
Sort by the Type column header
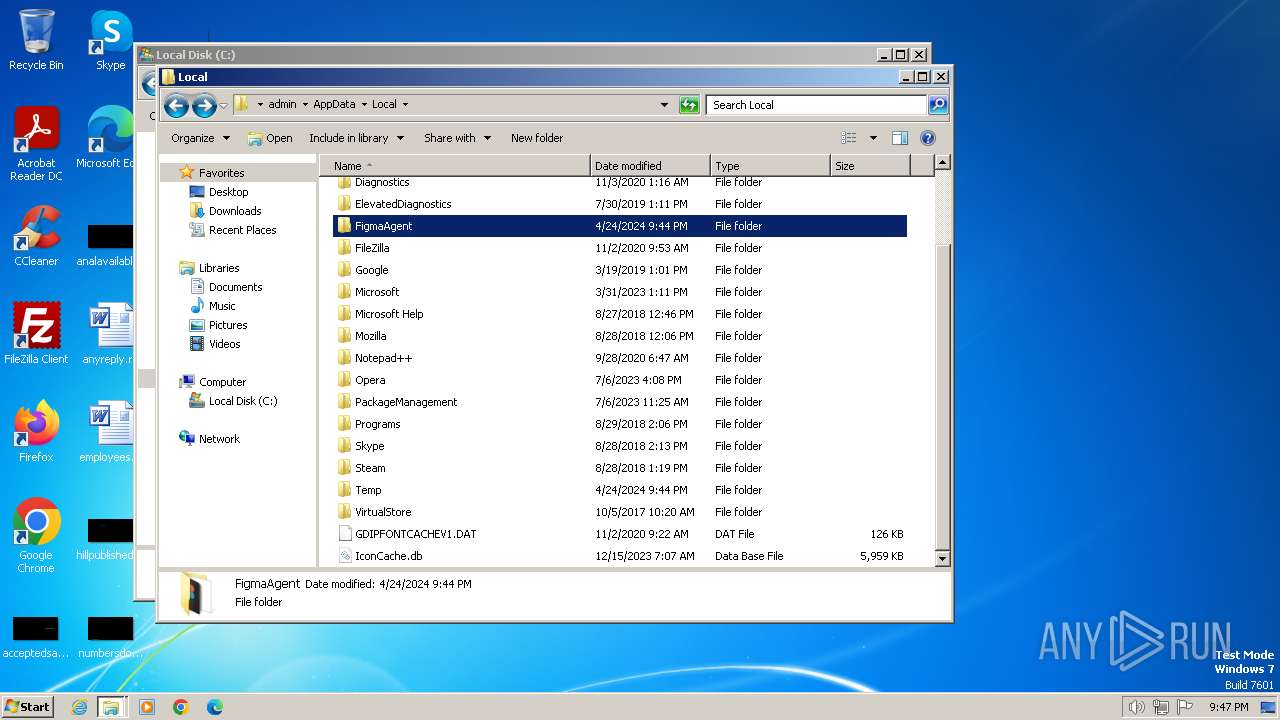point(770,166)
